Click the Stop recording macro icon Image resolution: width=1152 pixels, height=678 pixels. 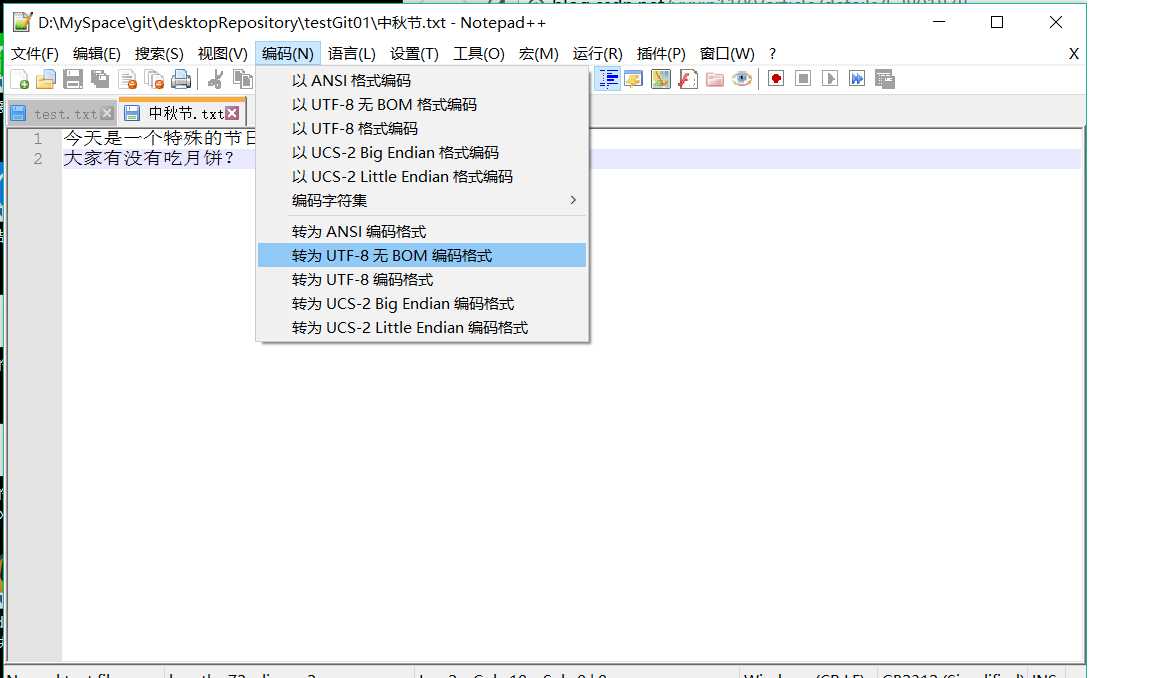(803, 79)
